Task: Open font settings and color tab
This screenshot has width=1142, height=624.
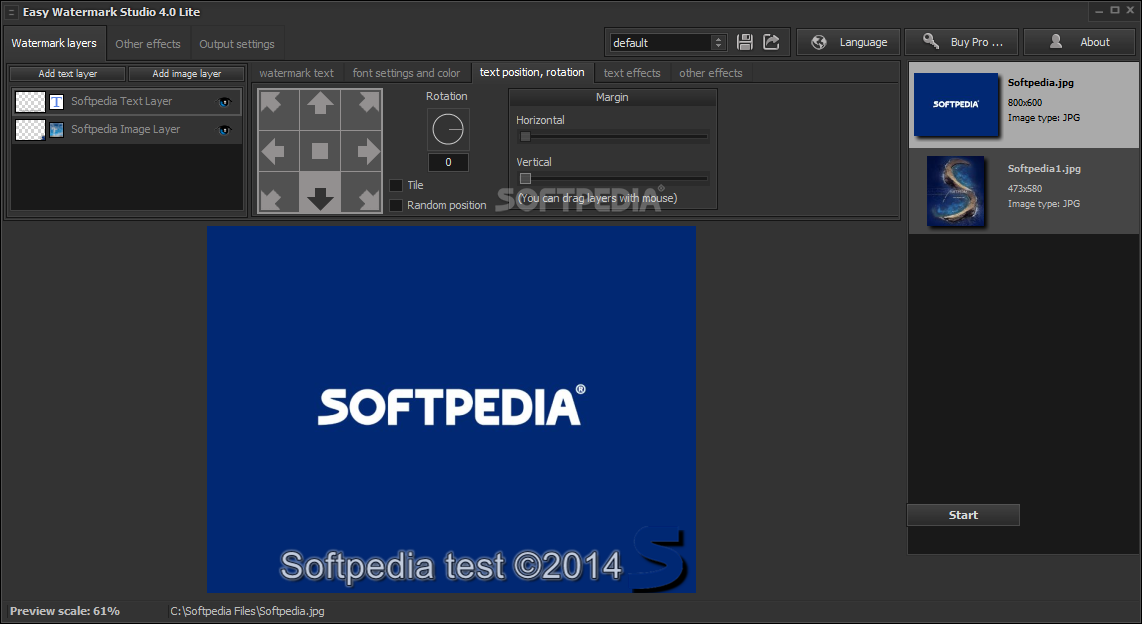Action: pyautogui.click(x=406, y=73)
